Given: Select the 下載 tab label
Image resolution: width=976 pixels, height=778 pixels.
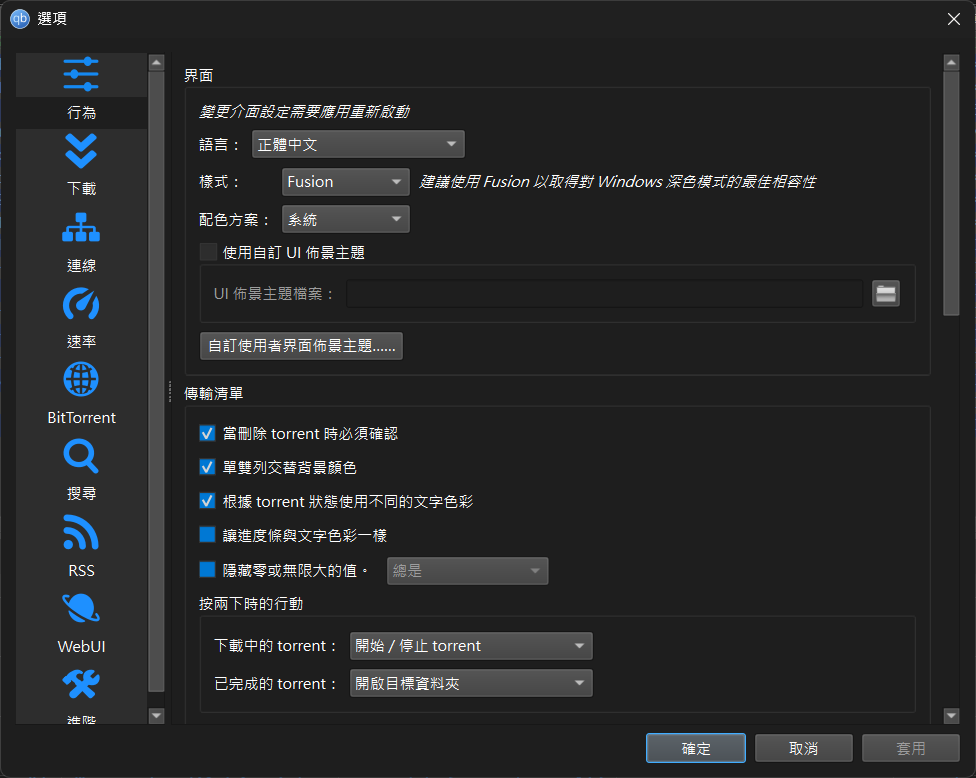Looking at the screenshot, I should pos(81,189).
